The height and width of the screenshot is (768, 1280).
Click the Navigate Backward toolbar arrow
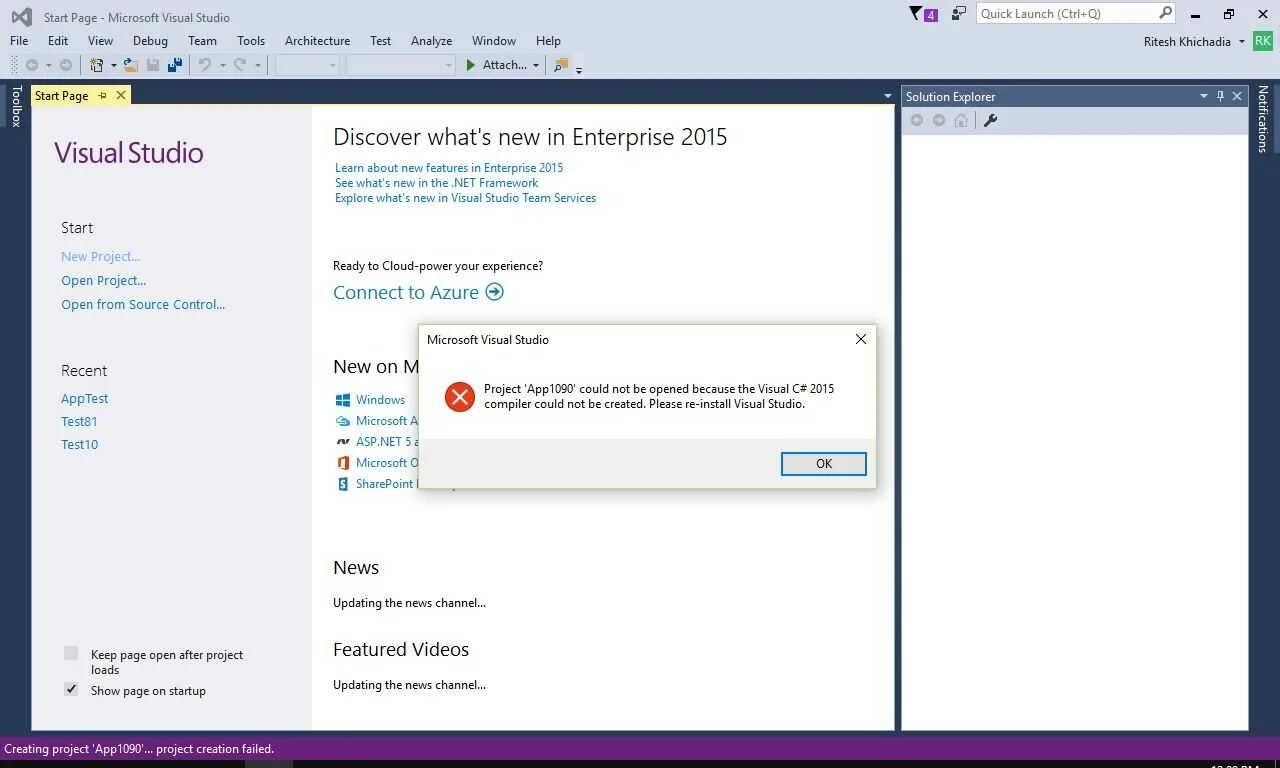(x=32, y=65)
